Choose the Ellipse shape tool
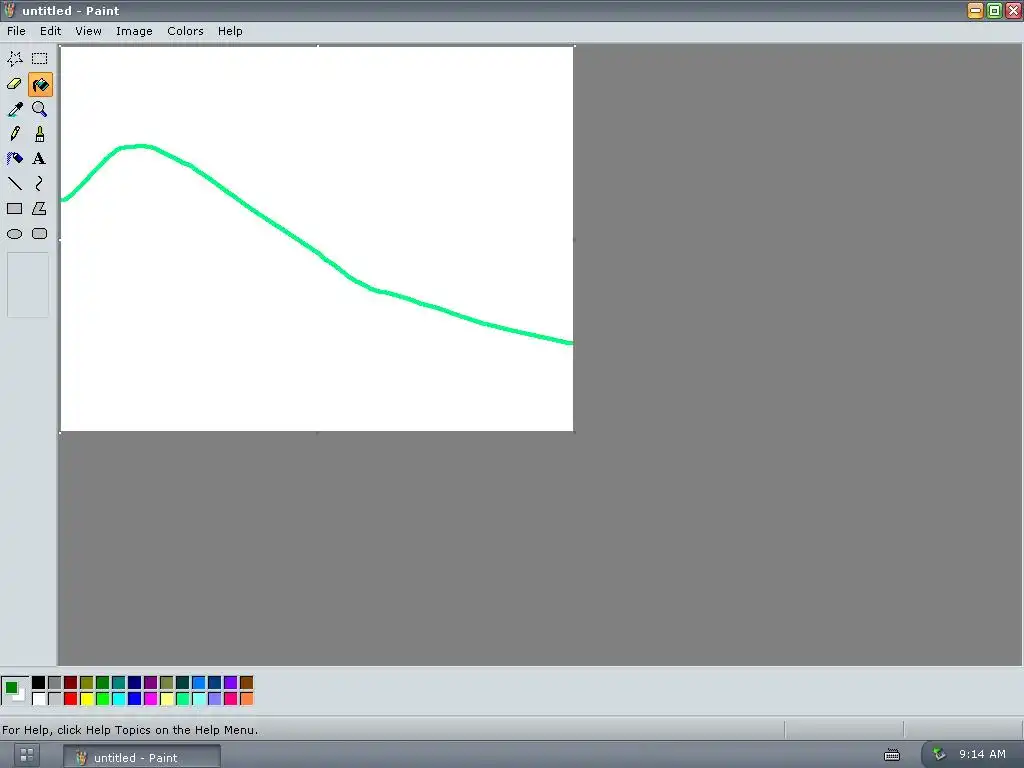This screenshot has height=768, width=1024. click(x=14, y=234)
